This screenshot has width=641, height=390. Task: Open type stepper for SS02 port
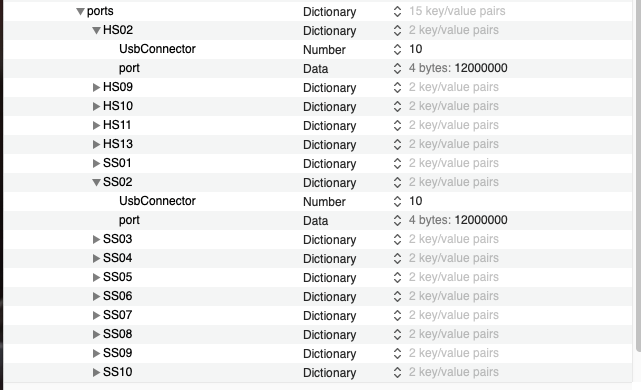click(x=397, y=220)
